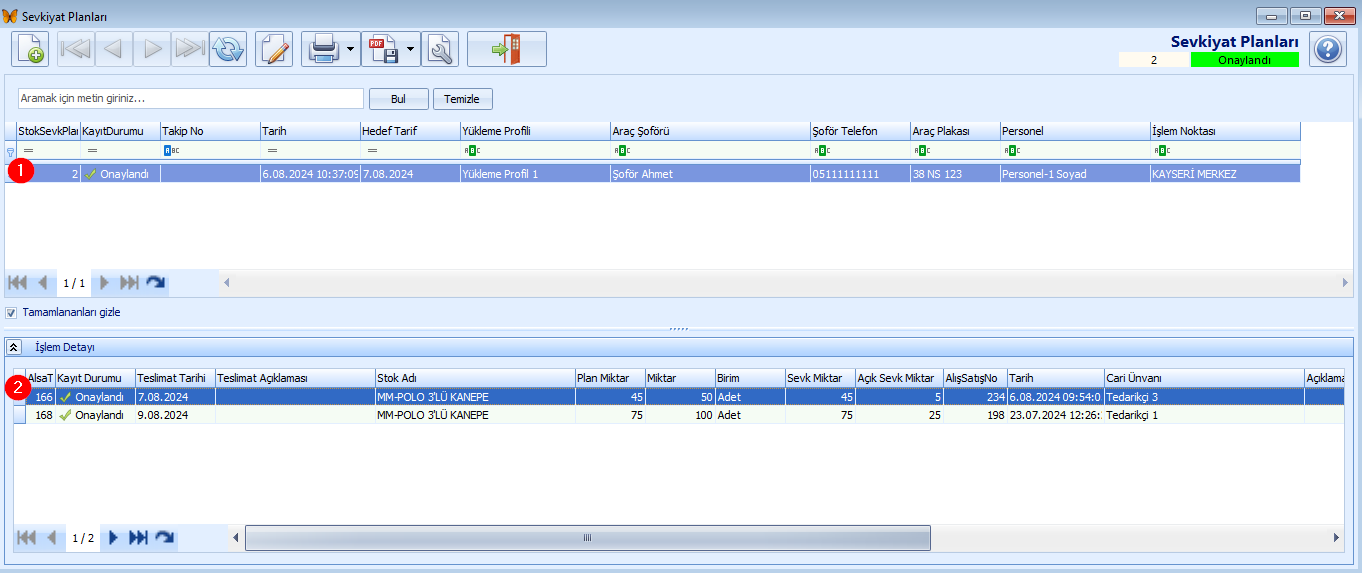Go to next record in top toolbar
The image size is (1362, 573).
click(x=152, y=49)
